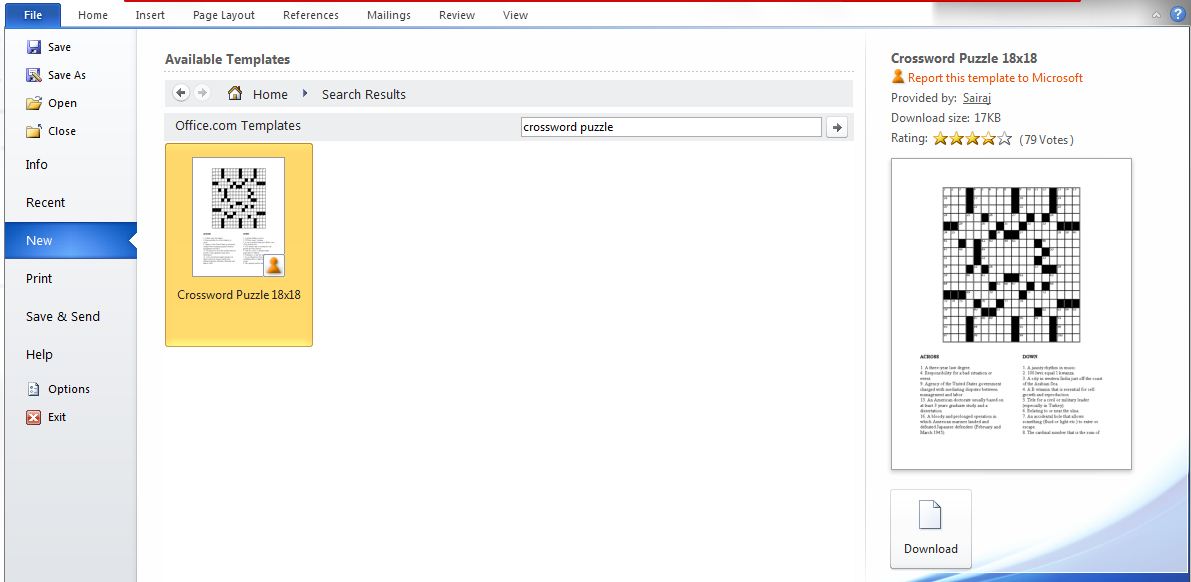The image size is (1191, 582).
Task: Click the orange person report icon
Action: pyautogui.click(x=898, y=77)
